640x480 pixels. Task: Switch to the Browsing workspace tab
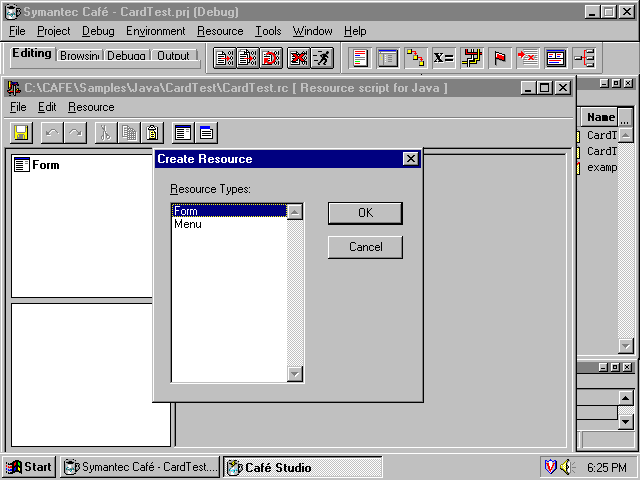(x=80, y=56)
